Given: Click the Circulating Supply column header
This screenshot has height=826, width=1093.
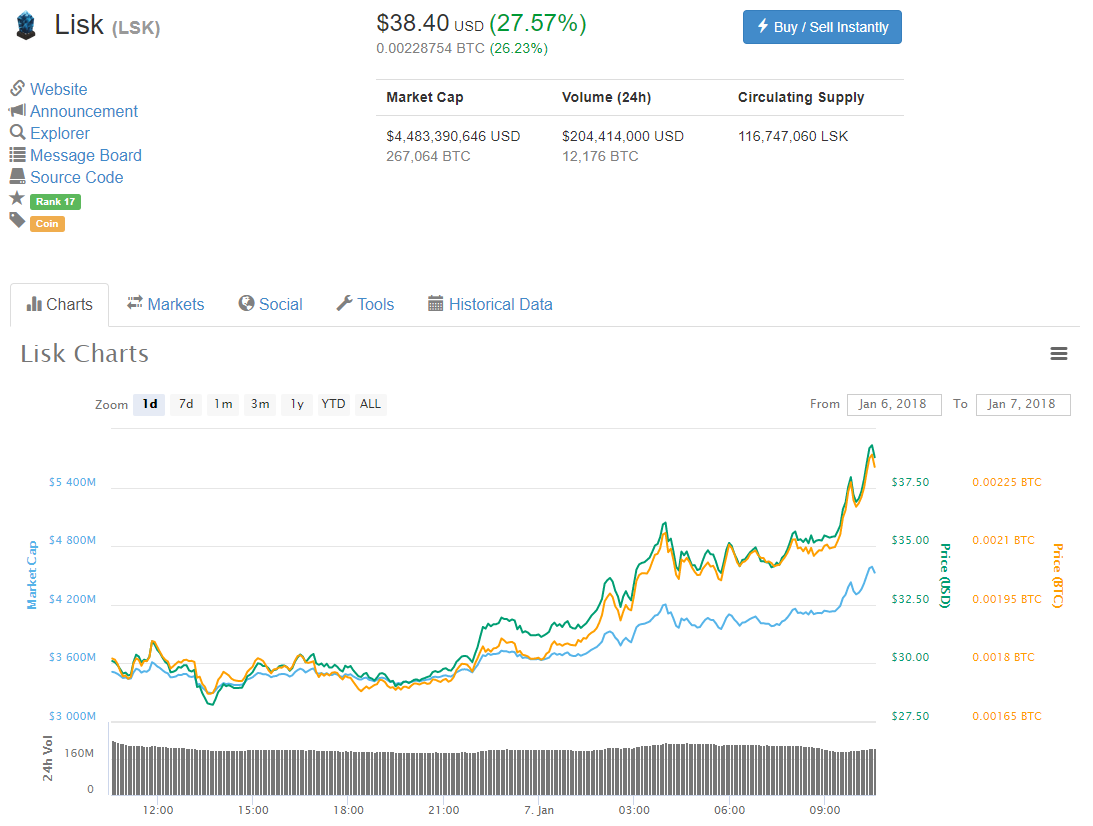Looking at the screenshot, I should pyautogui.click(x=801, y=98).
